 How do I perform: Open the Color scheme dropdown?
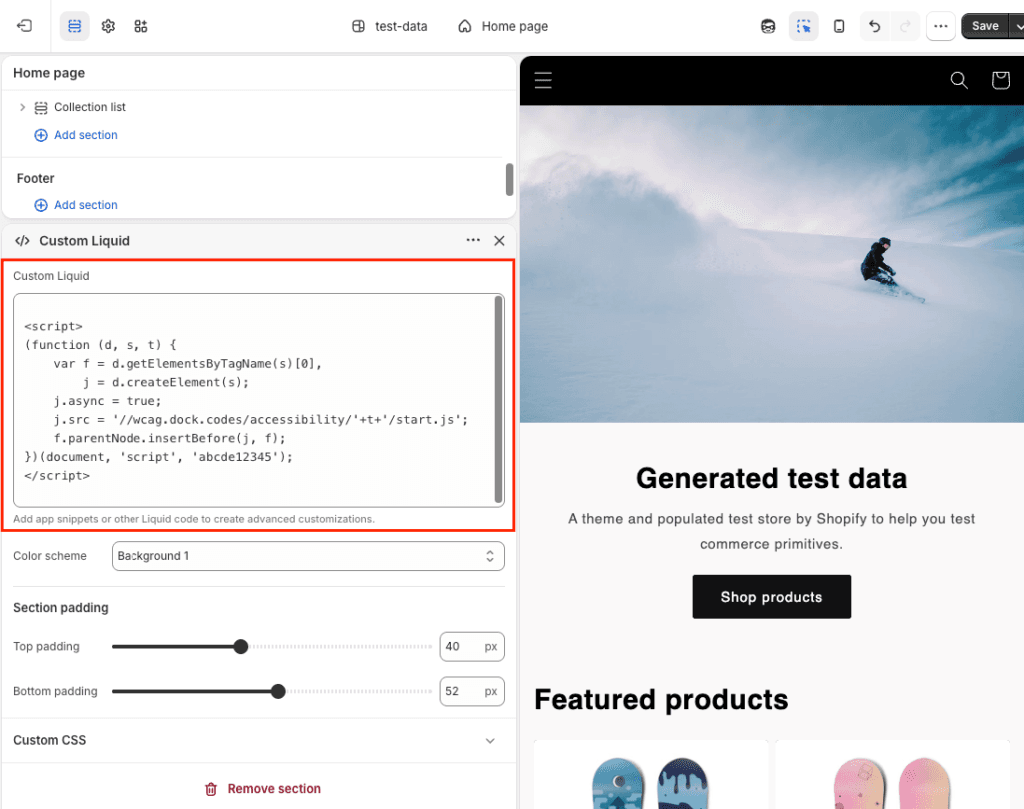pos(308,556)
